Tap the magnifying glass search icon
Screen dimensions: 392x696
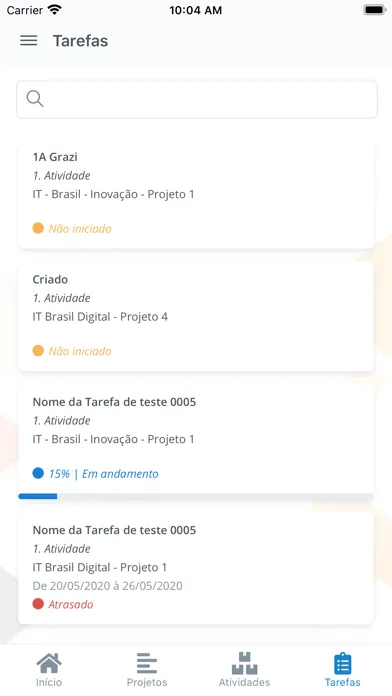[x=35, y=99]
